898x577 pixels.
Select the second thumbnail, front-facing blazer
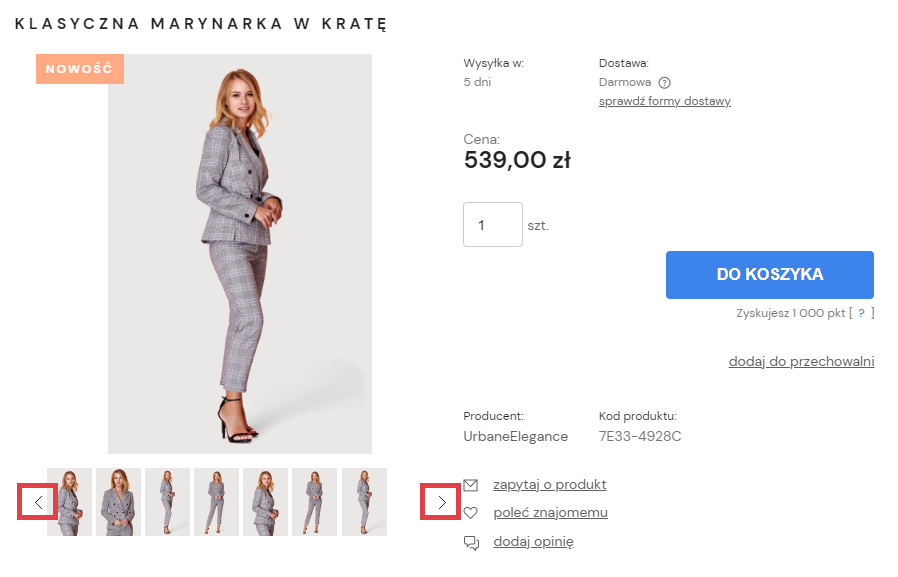click(118, 502)
